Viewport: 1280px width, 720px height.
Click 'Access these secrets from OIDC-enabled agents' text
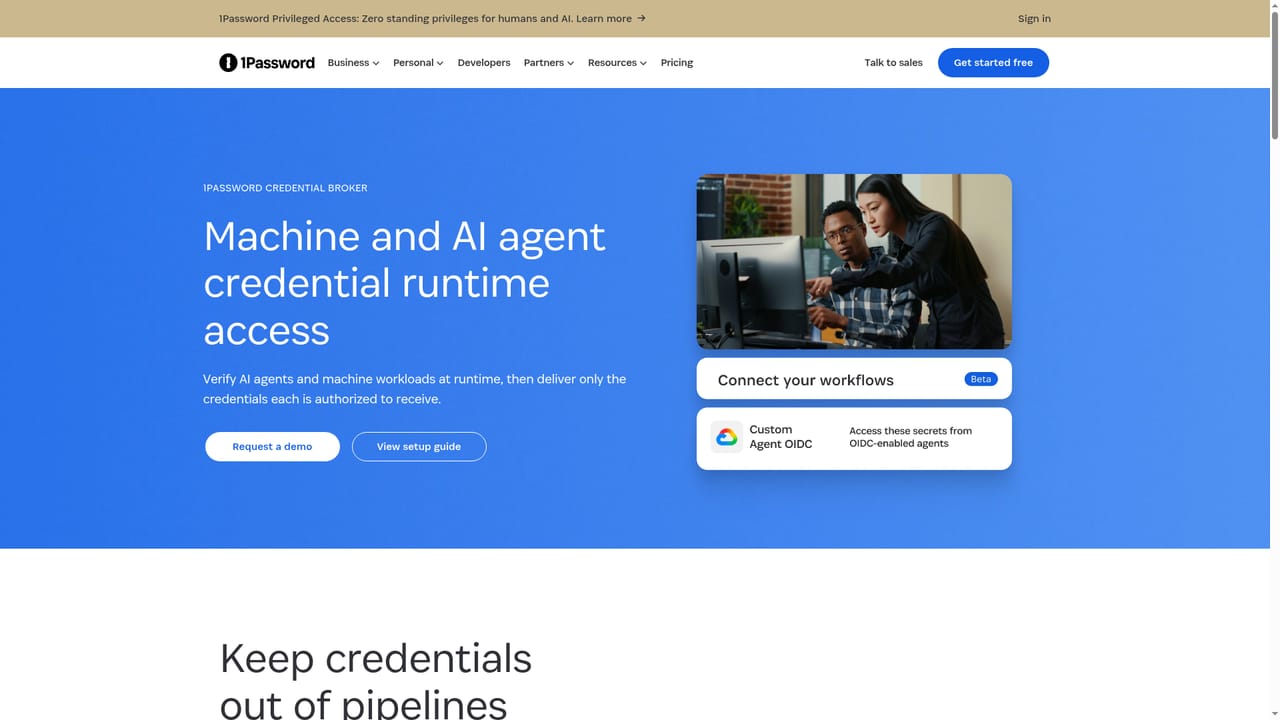(x=910, y=437)
